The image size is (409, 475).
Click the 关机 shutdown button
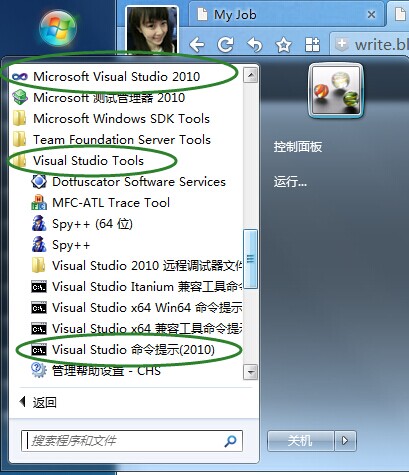click(x=300, y=441)
